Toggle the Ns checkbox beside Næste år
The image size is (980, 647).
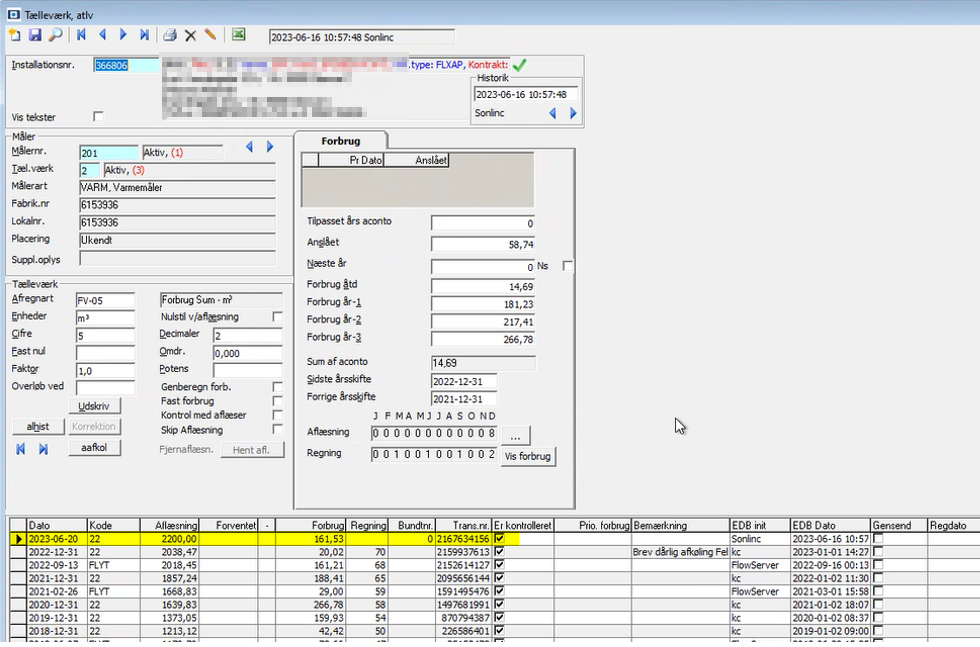568,266
